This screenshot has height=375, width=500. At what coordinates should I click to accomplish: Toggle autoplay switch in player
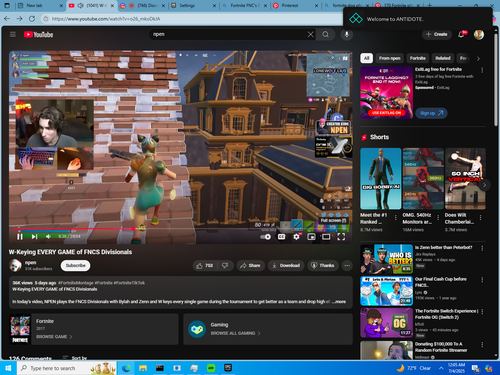(x=265, y=237)
